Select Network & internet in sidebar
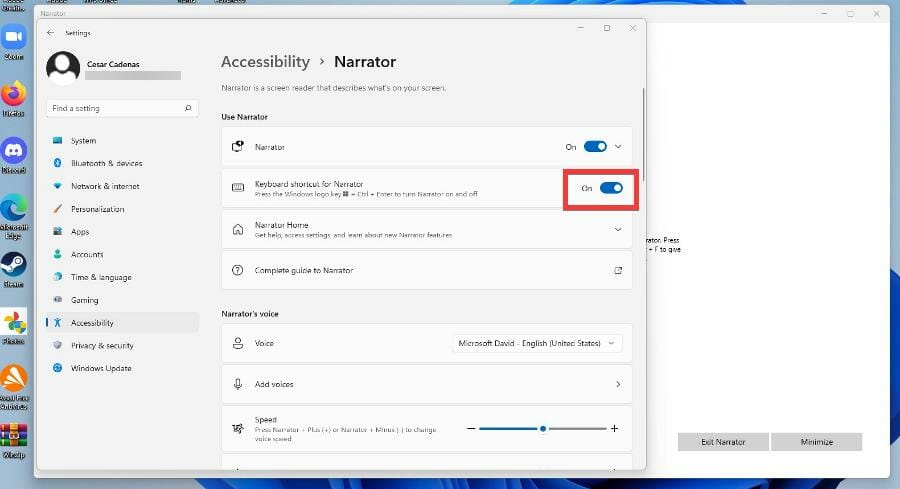Image resolution: width=900 pixels, height=489 pixels. click(122, 186)
